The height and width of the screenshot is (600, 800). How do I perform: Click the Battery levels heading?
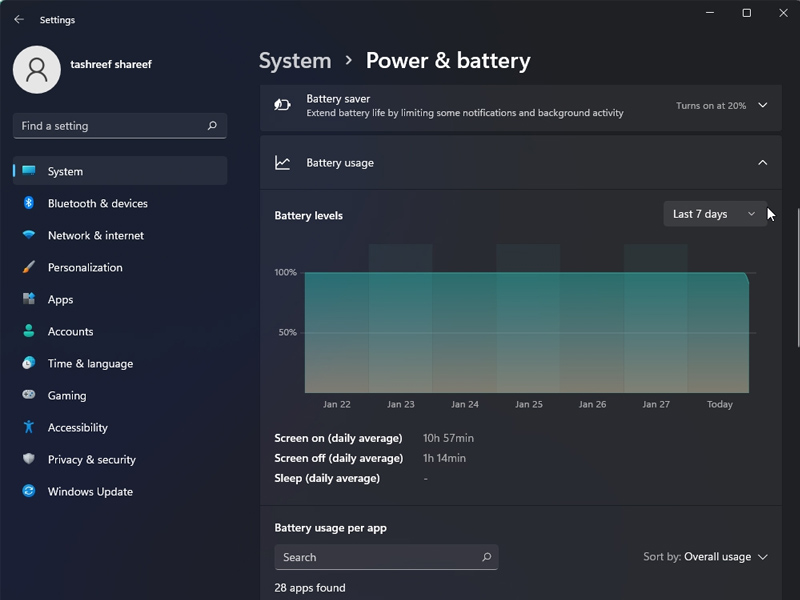(x=308, y=215)
